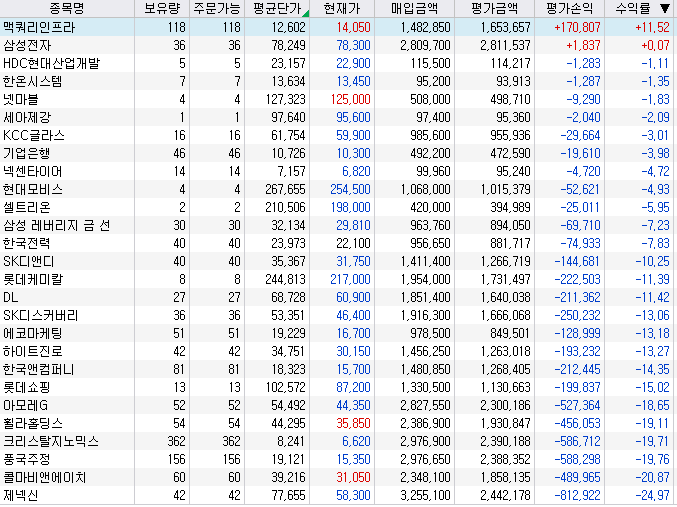Select the 맥쿼리인프라 stock row
This screenshot has width=677, height=507.
(338, 27)
